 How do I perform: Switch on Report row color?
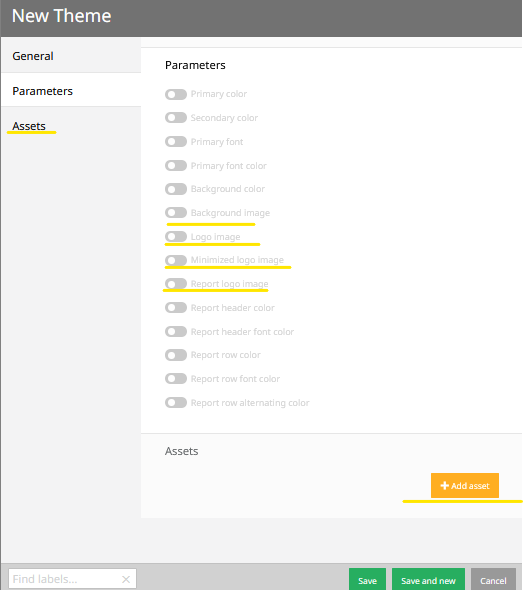(x=176, y=355)
